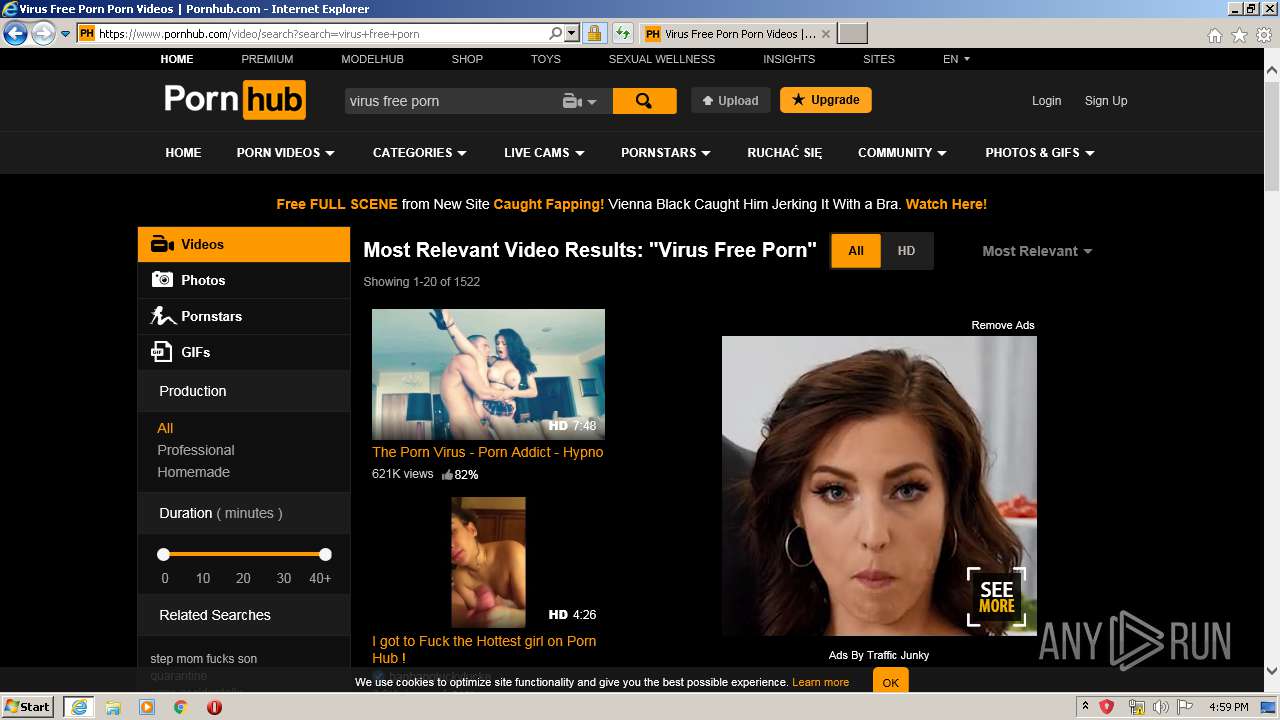This screenshot has width=1280, height=720.
Task: Click the volume speaker tray icon
Action: (1161, 707)
